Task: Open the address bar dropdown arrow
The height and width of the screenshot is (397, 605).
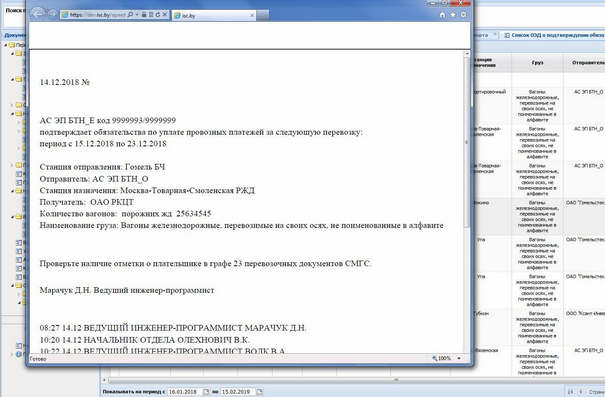Action: 137,15
